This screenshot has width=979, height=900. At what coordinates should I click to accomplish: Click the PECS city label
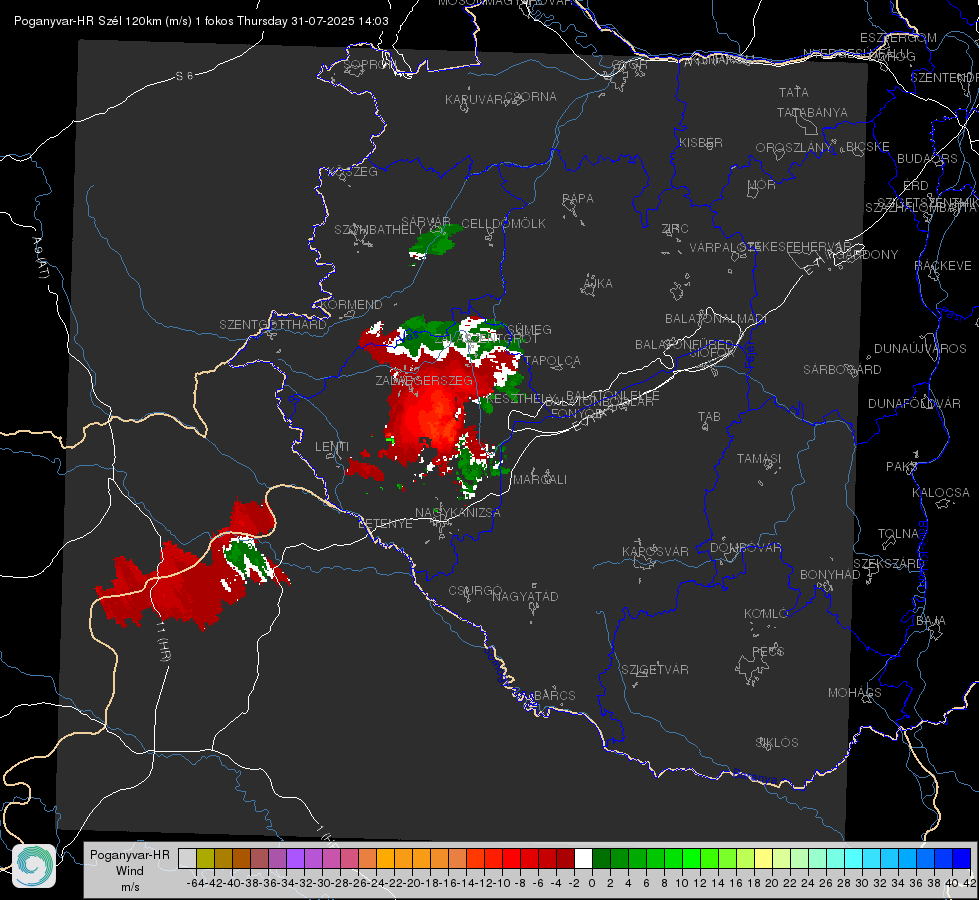(767, 651)
